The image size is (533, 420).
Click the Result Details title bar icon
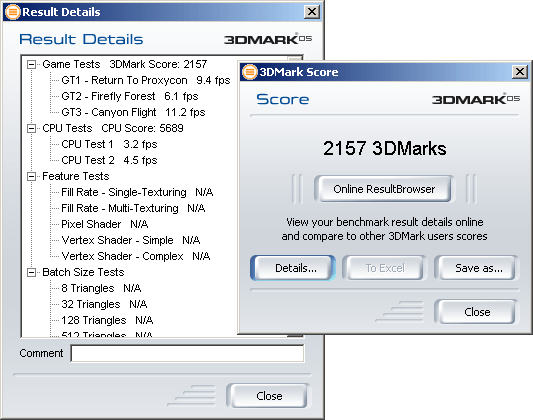point(13,12)
